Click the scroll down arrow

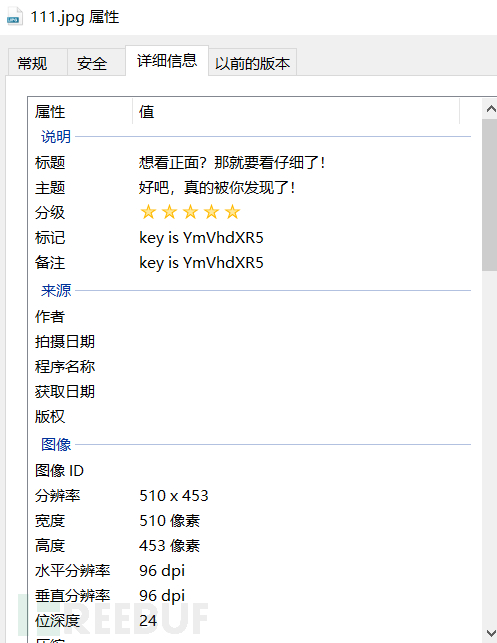click(490, 632)
